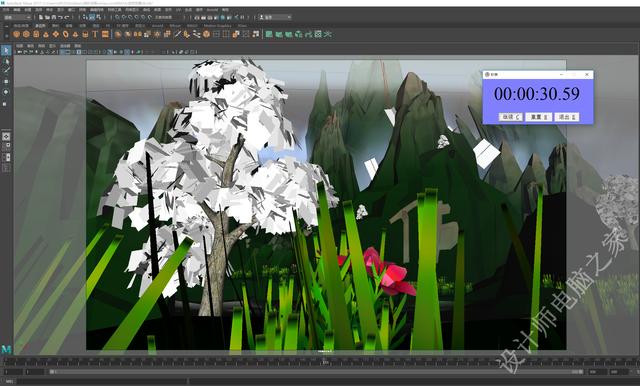Image resolution: width=640 pixels, height=386 pixels.
Task: Click the timer display 00:00:30.59
Action: [537, 94]
